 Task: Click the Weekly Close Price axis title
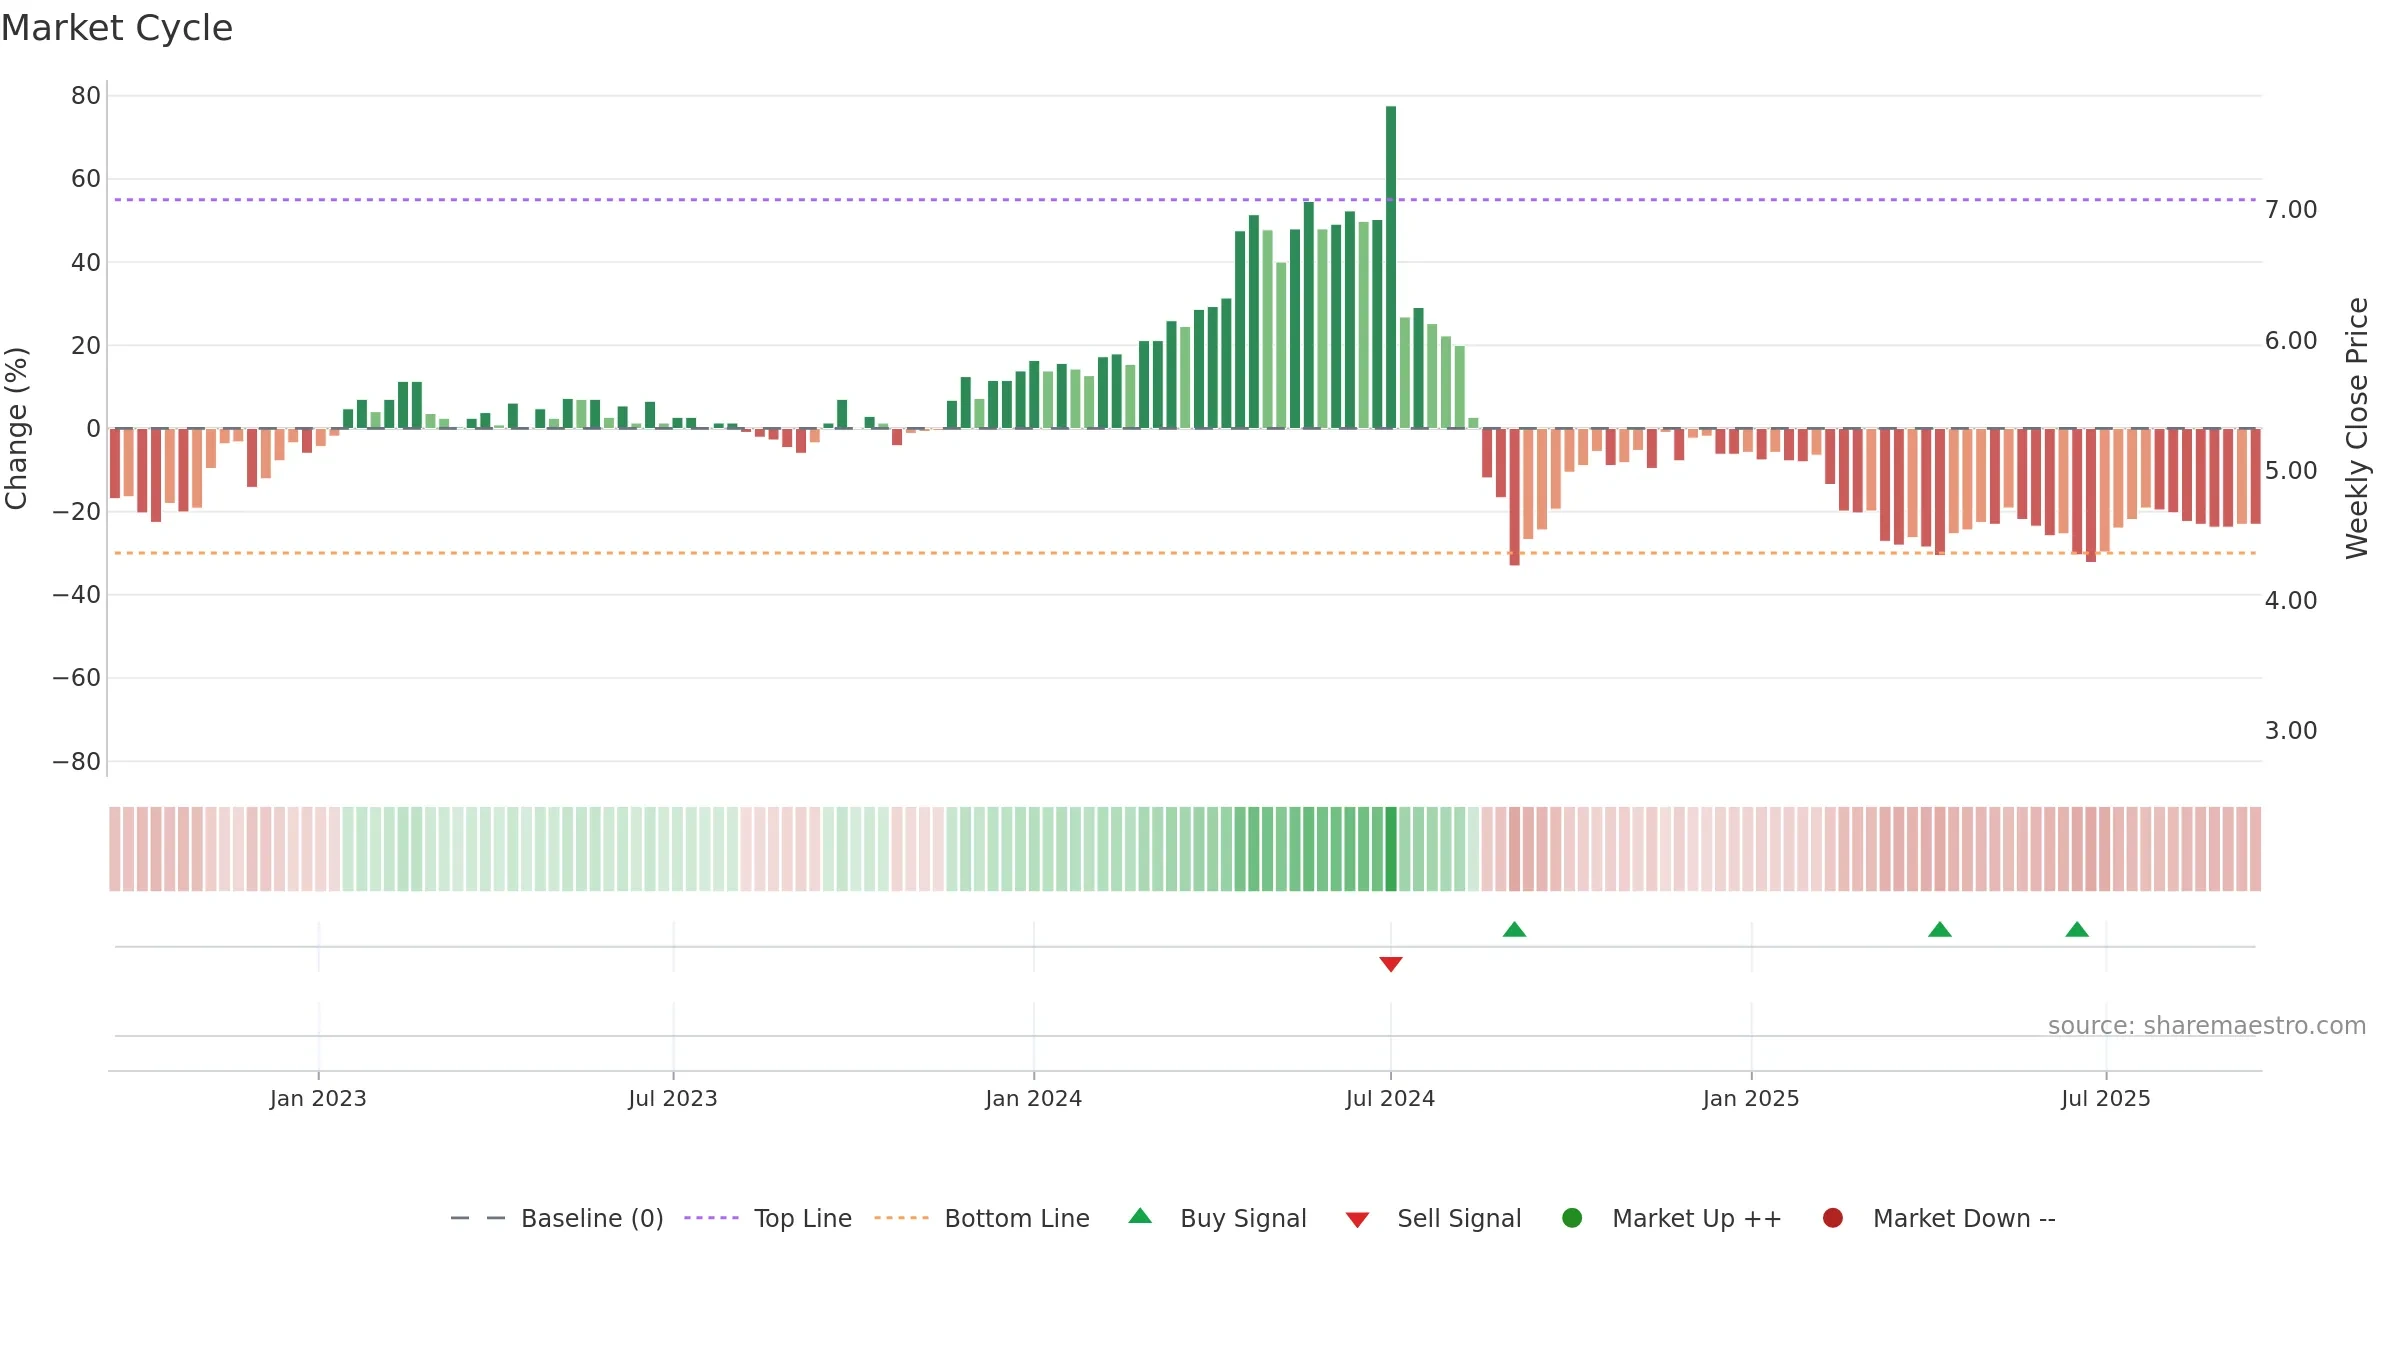pyautogui.click(x=2357, y=428)
